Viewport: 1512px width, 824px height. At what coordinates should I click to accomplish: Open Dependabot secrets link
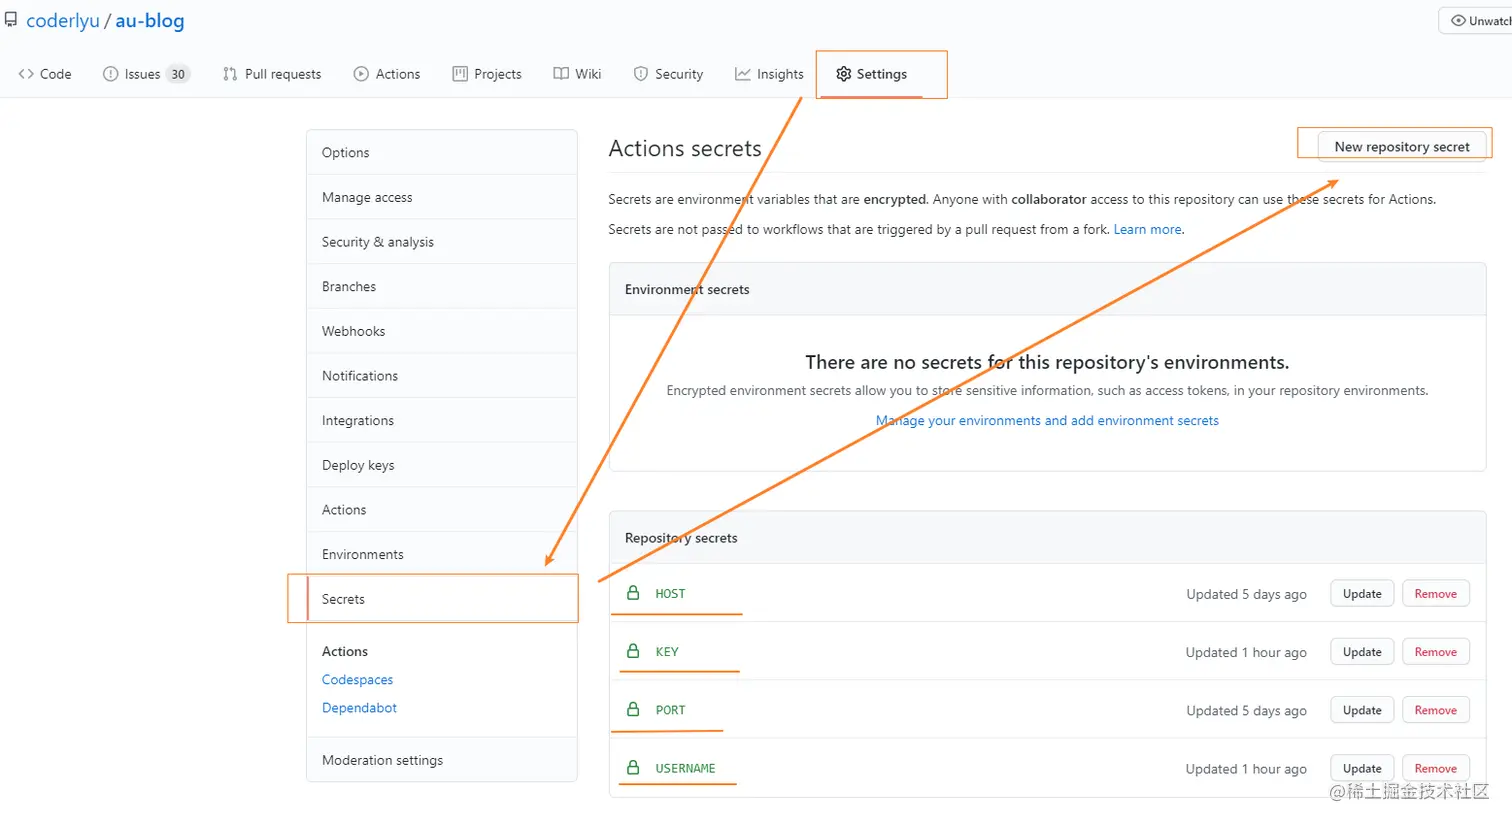click(359, 708)
